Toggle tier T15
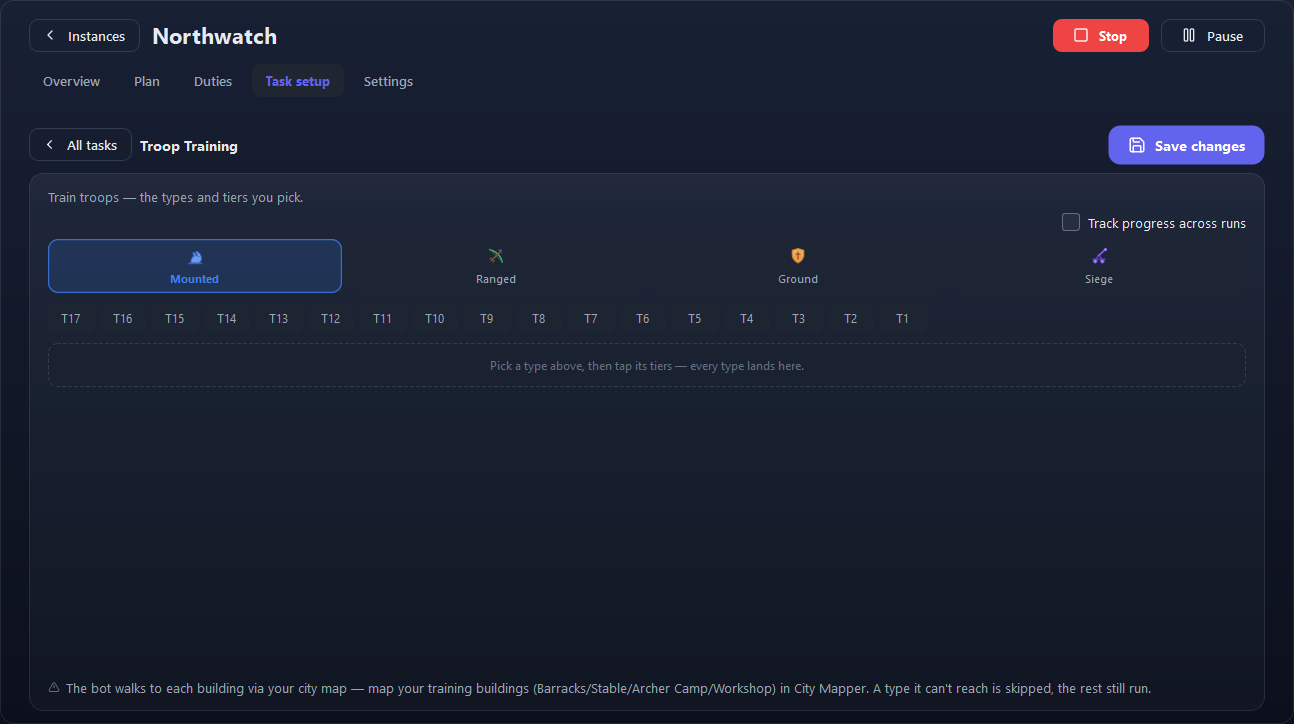Image resolution: width=1294 pixels, height=724 pixels. (x=175, y=319)
